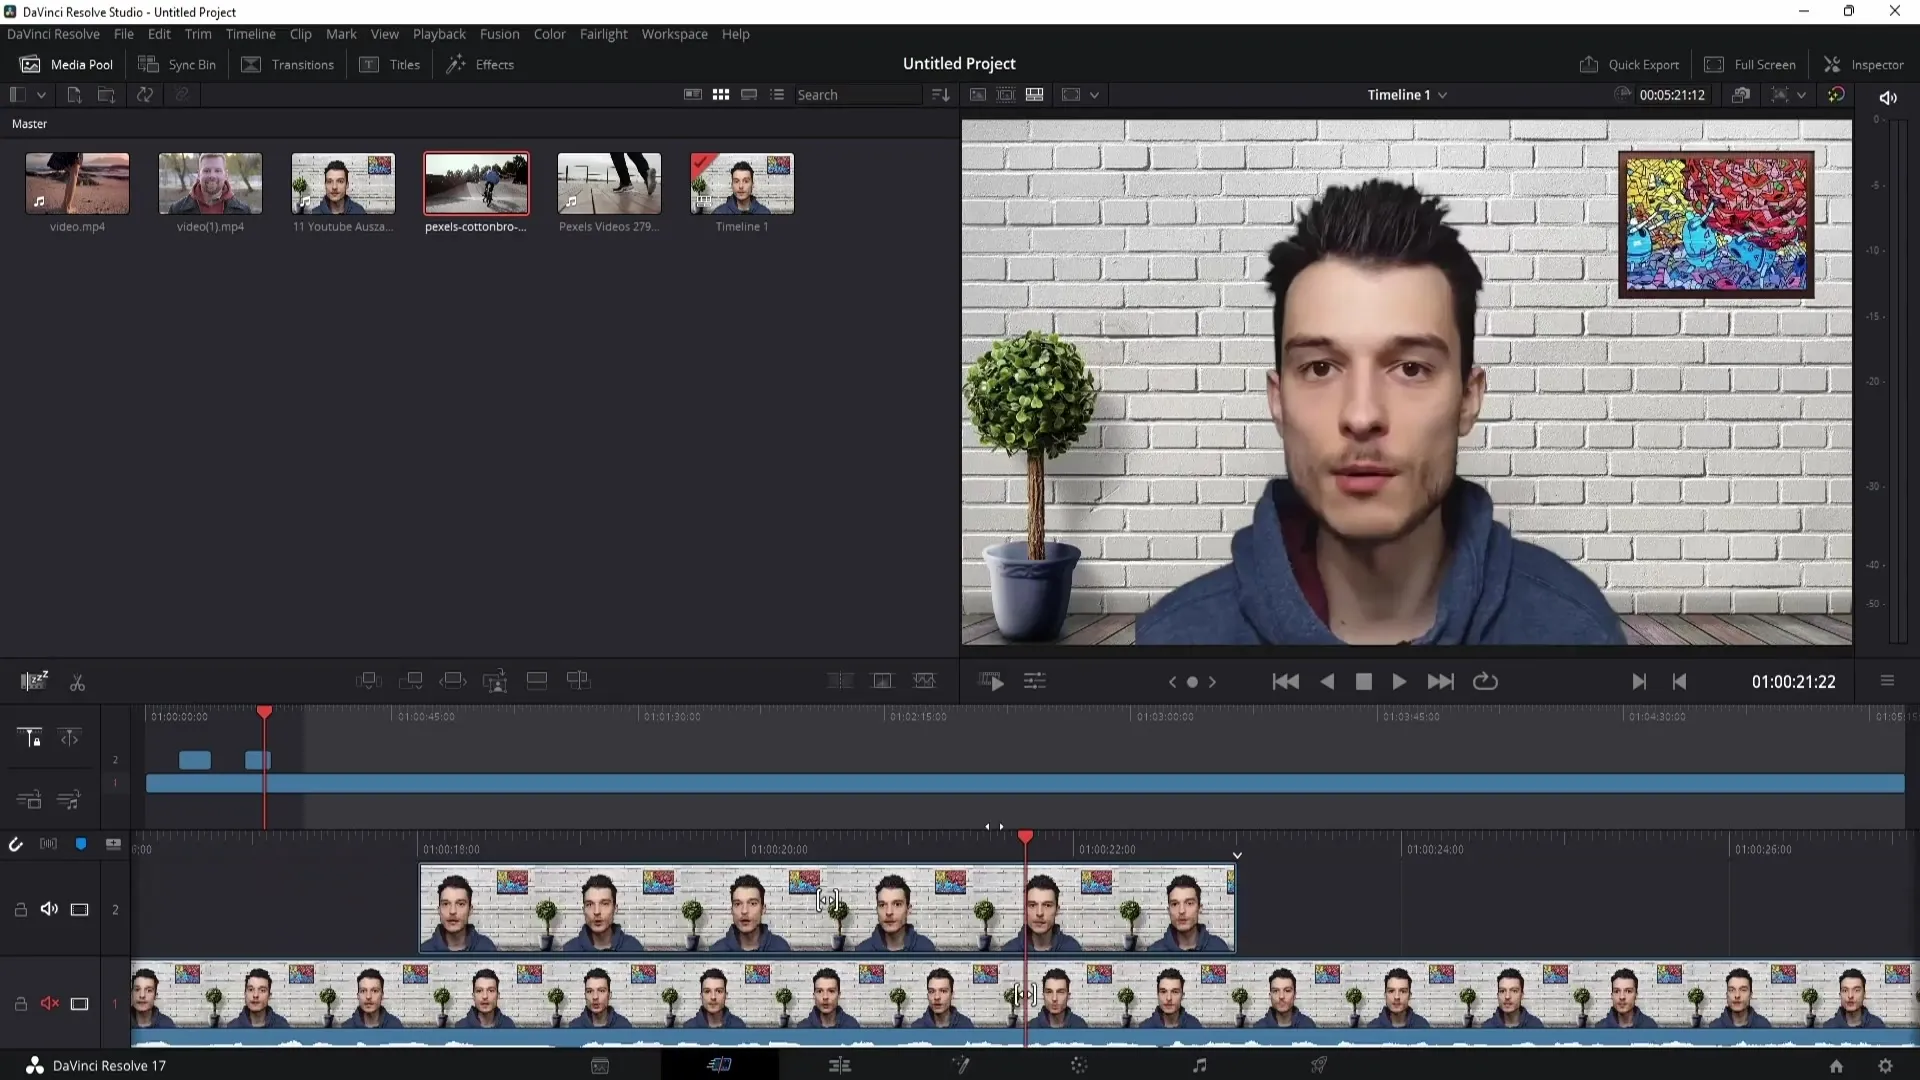Click the media pool Search field
Screen dimensions: 1920x1080
857,95
